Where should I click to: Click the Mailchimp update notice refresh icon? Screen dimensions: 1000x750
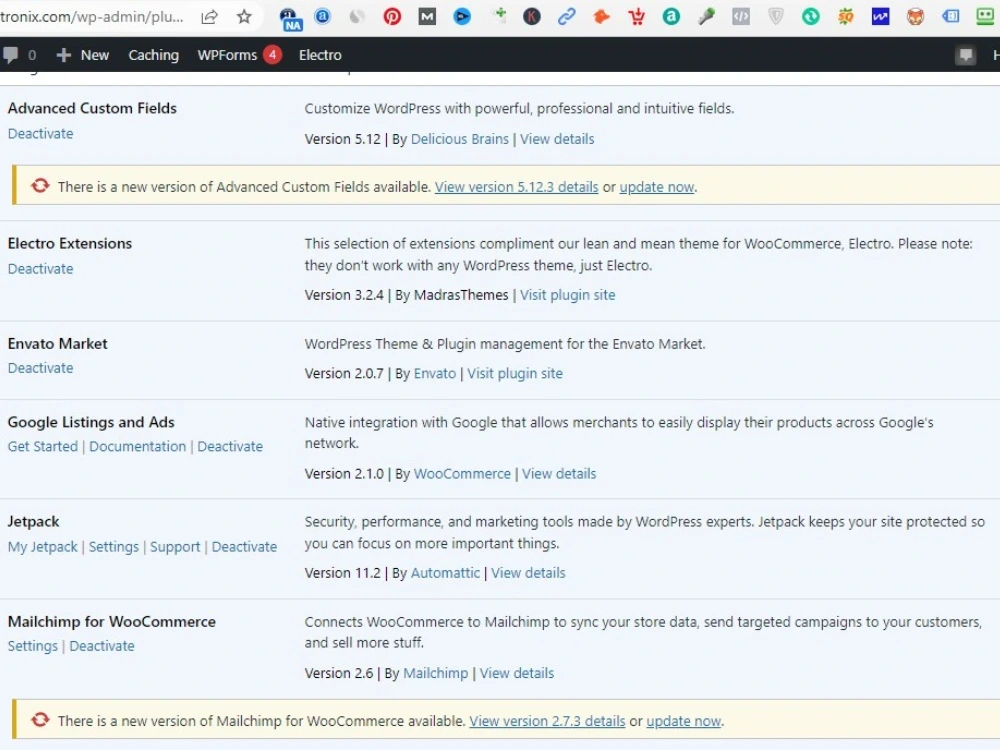pos(40,719)
